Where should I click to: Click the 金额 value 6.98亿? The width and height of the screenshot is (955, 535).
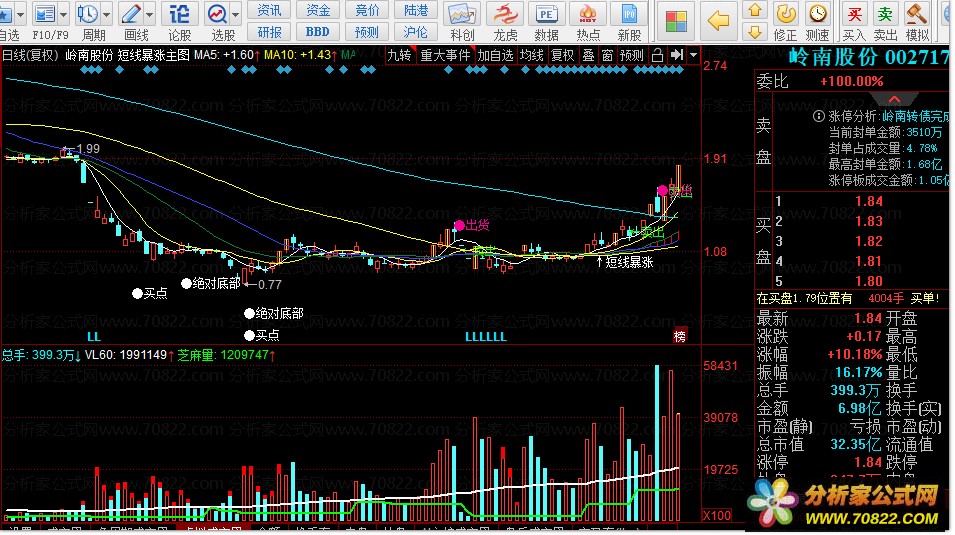pyautogui.click(x=859, y=408)
